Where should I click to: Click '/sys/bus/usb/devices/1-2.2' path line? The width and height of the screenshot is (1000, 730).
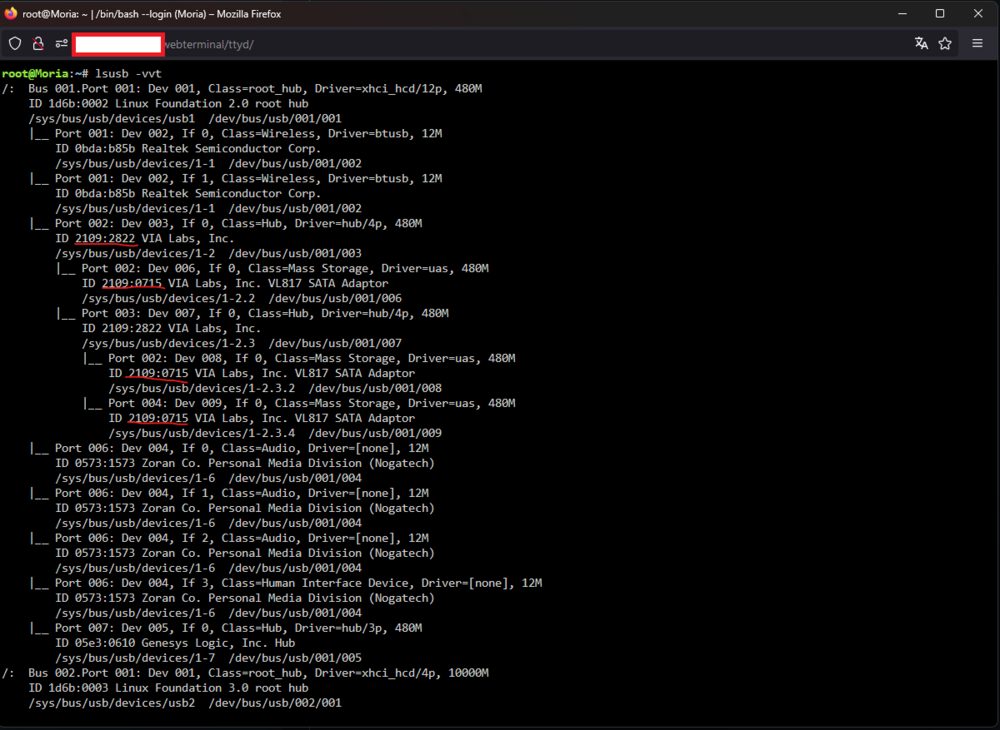click(x=242, y=298)
